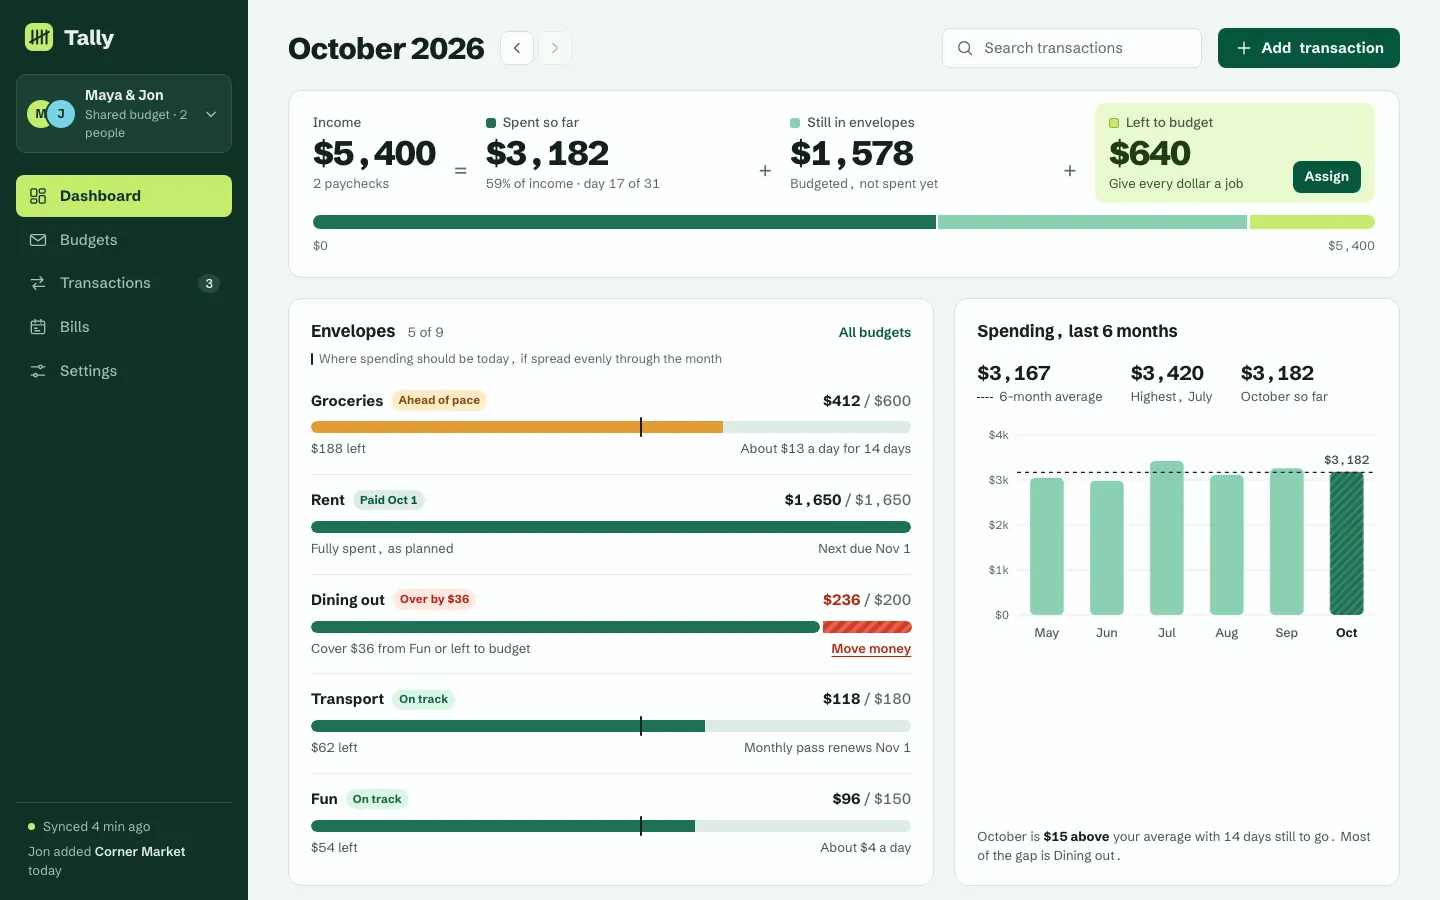1440x900 pixels.
Task: Click the Bills calendar icon
Action: click(38, 327)
